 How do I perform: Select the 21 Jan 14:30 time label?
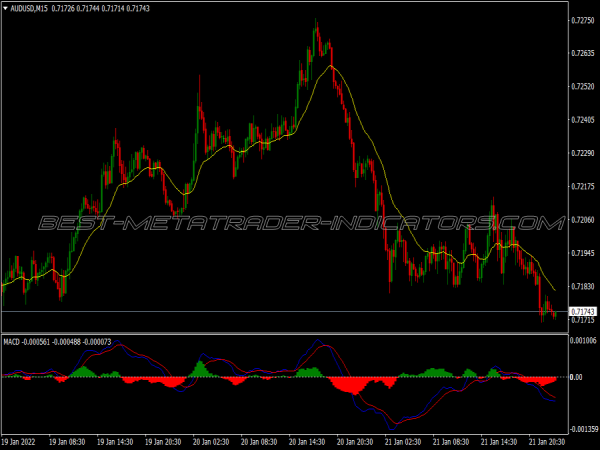point(499,442)
